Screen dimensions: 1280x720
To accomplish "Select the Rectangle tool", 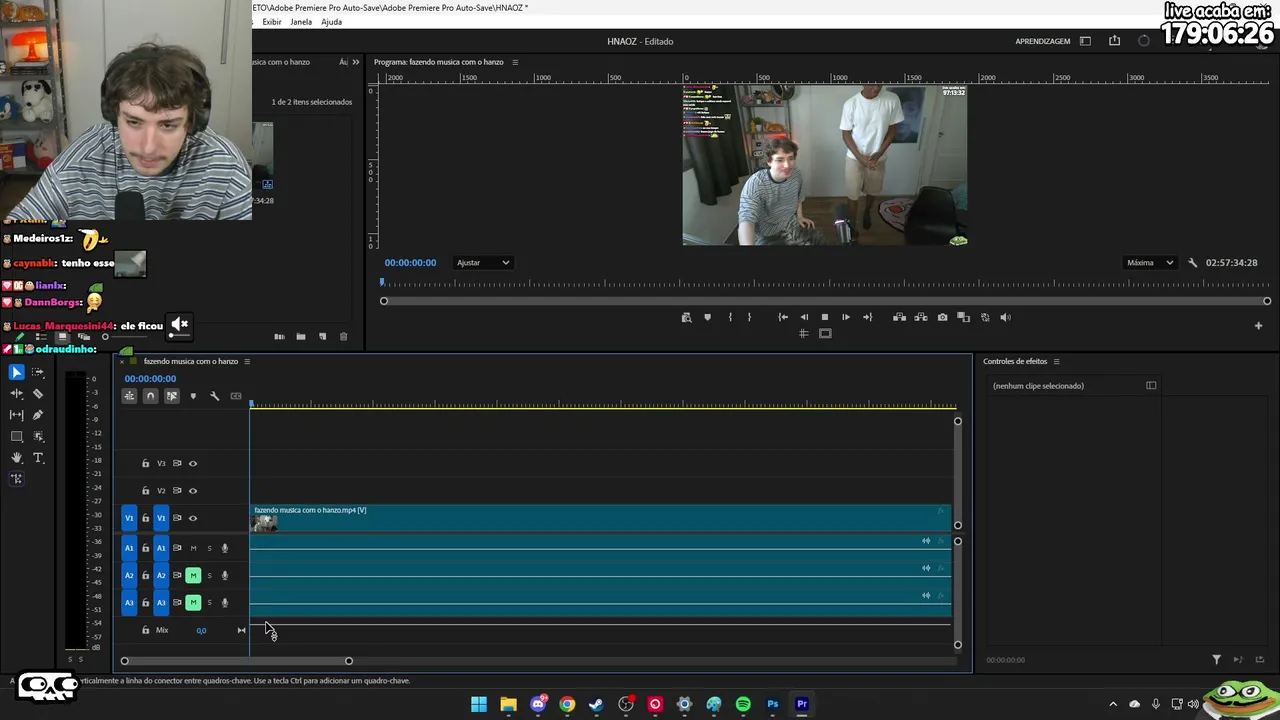I will point(17,437).
